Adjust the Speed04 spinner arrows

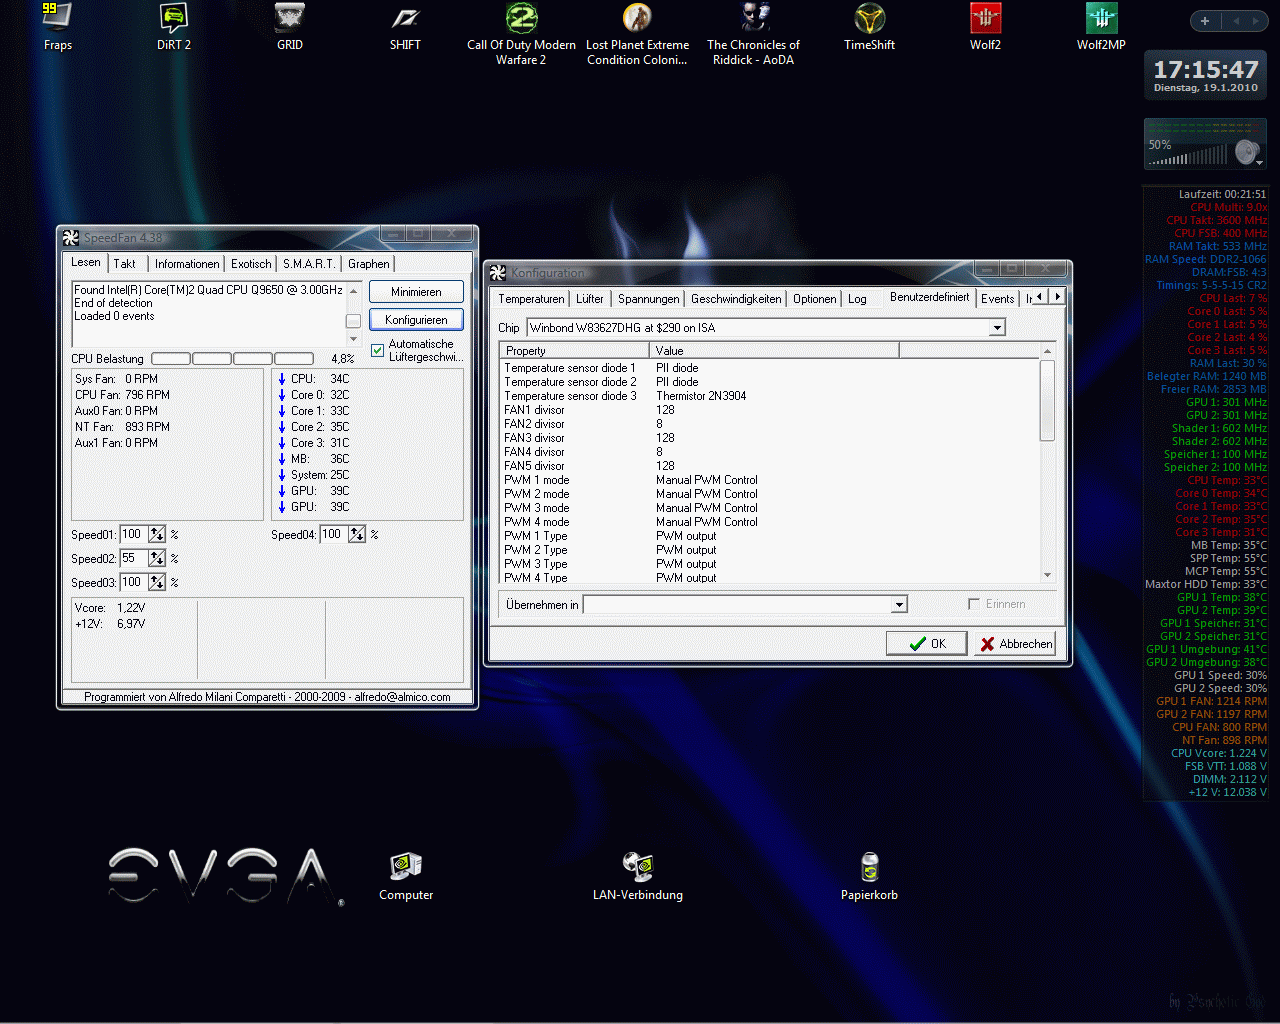357,535
